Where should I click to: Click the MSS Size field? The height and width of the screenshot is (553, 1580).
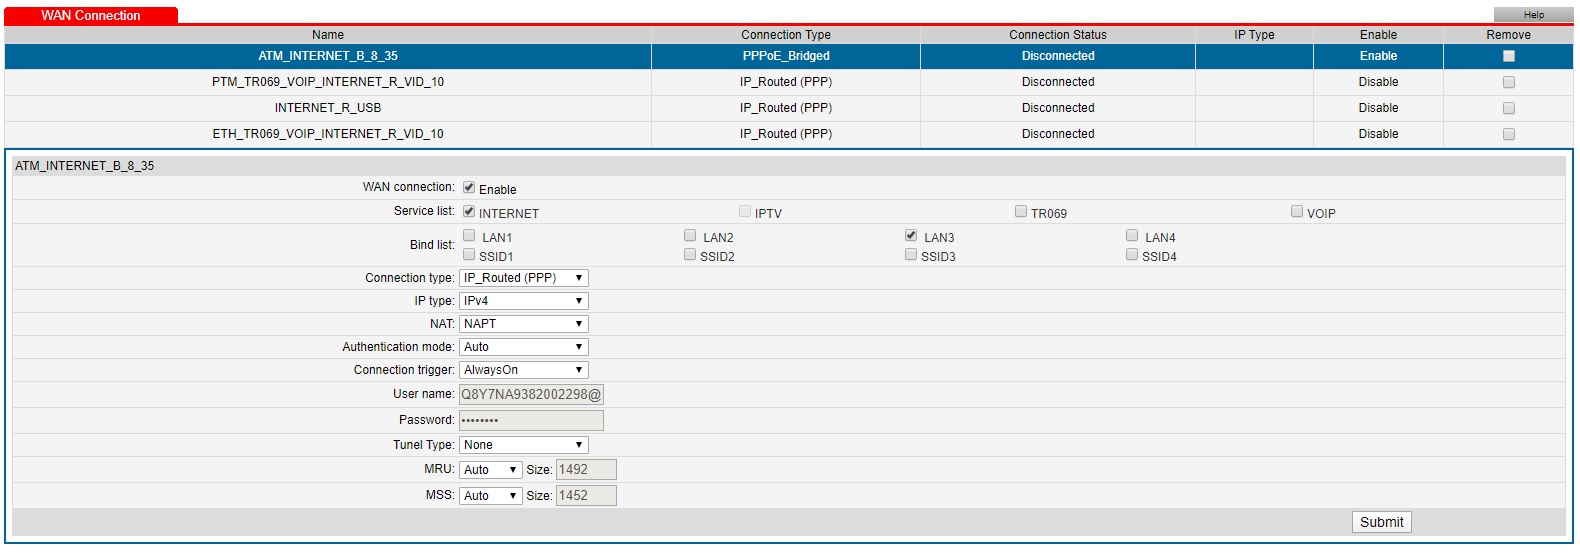click(586, 496)
